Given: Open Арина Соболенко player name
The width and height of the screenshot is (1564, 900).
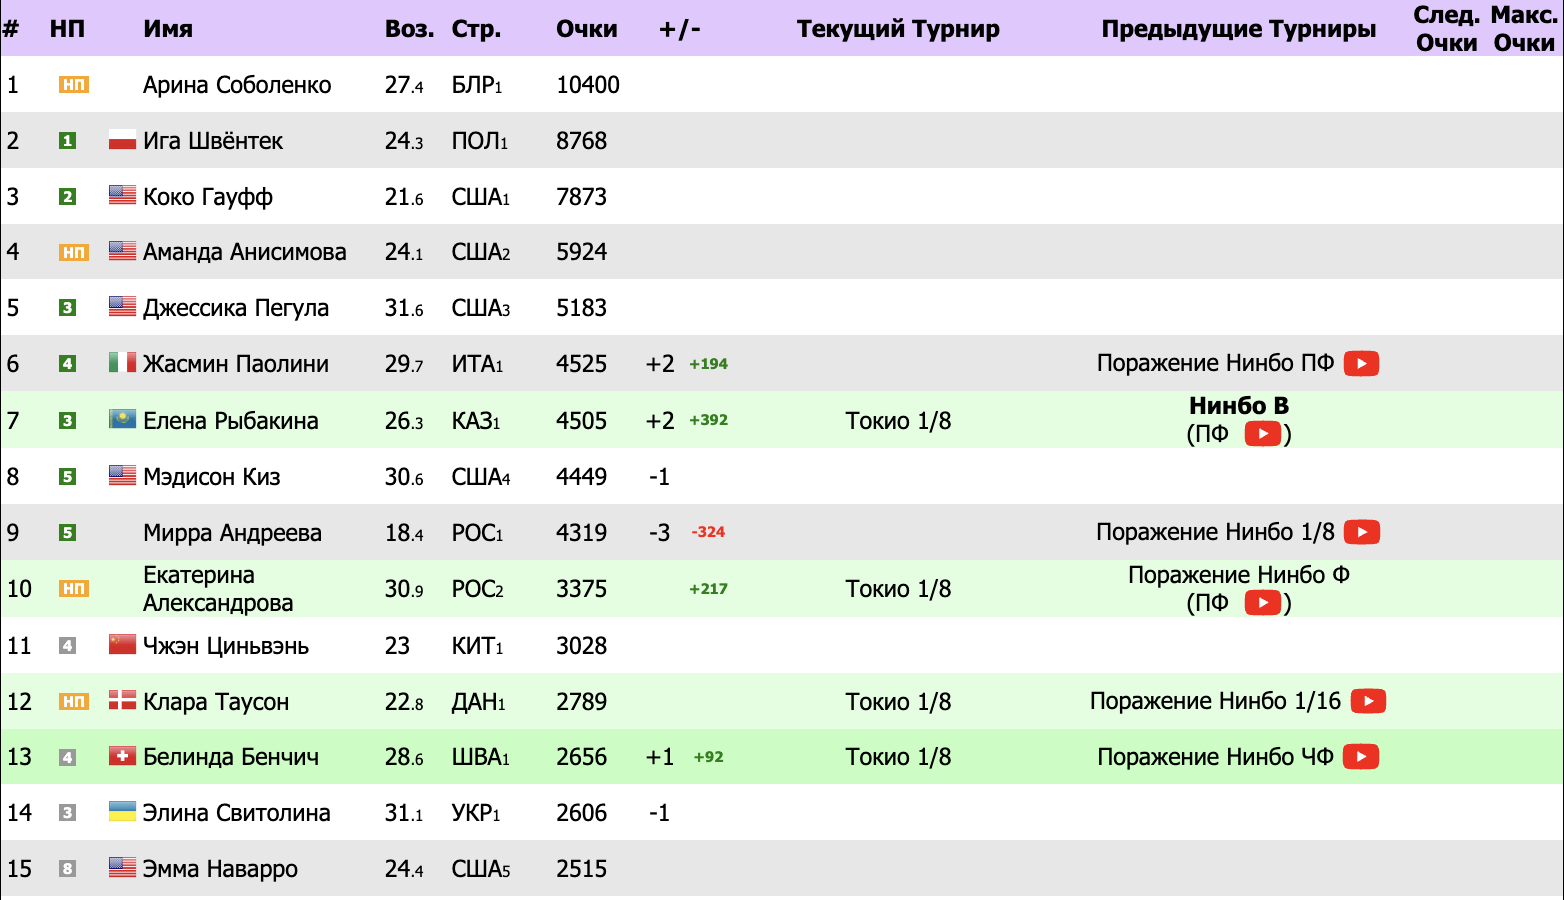Looking at the screenshot, I should 237,85.
